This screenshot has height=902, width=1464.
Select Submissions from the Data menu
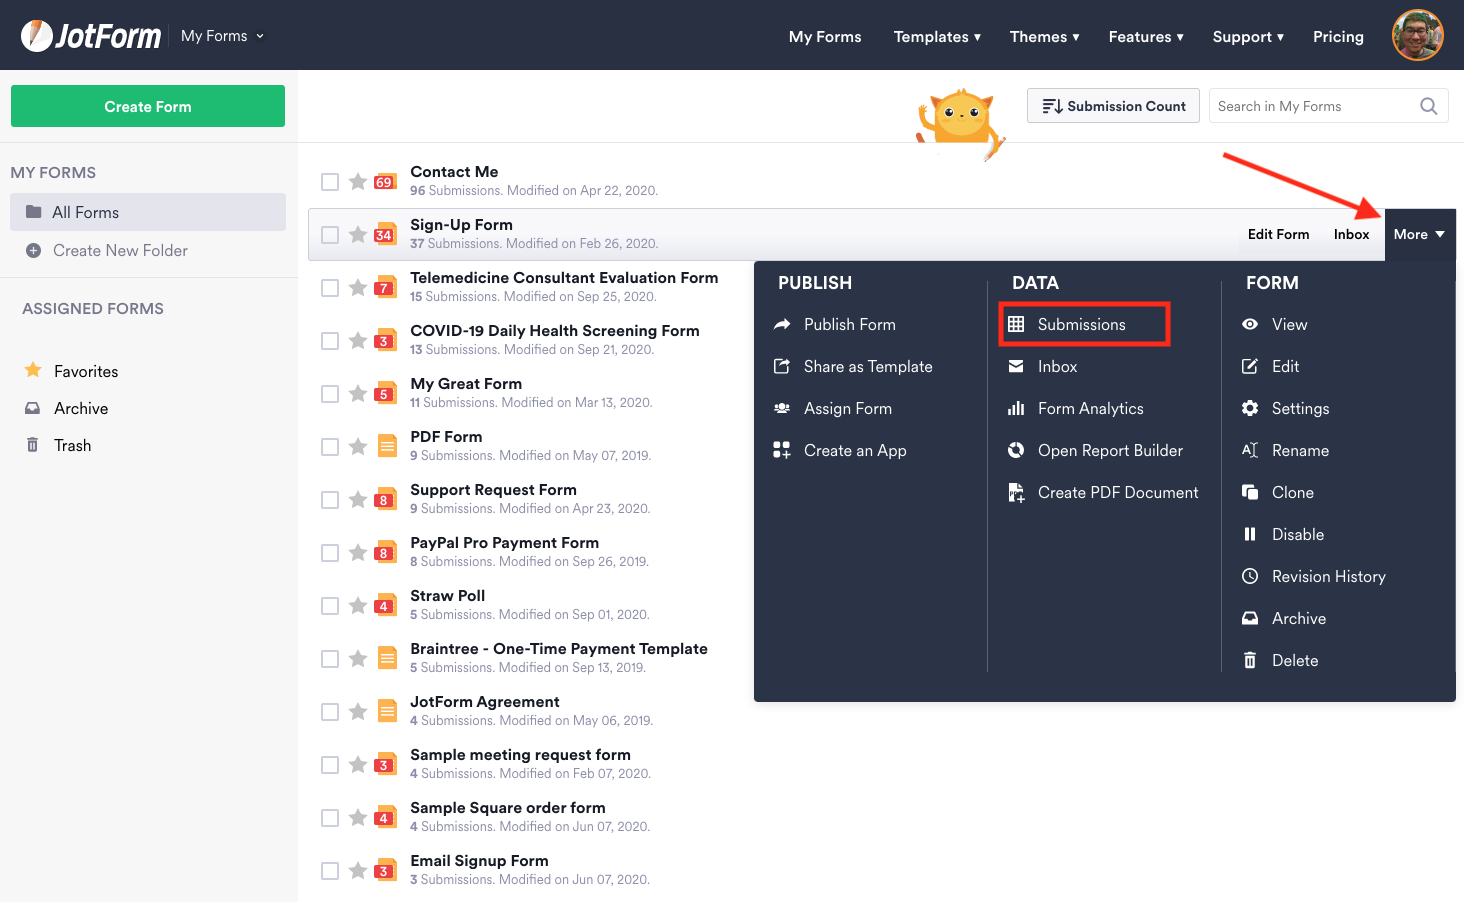pyautogui.click(x=1081, y=324)
